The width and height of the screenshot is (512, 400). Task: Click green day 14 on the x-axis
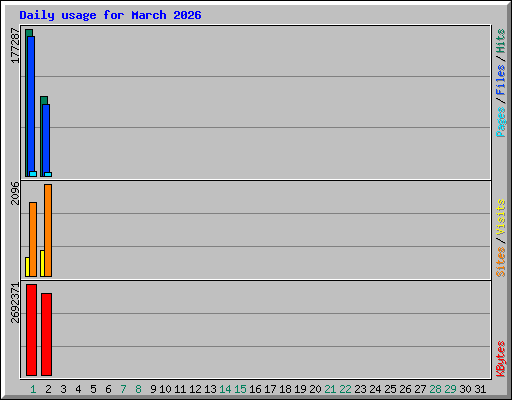point(225,389)
